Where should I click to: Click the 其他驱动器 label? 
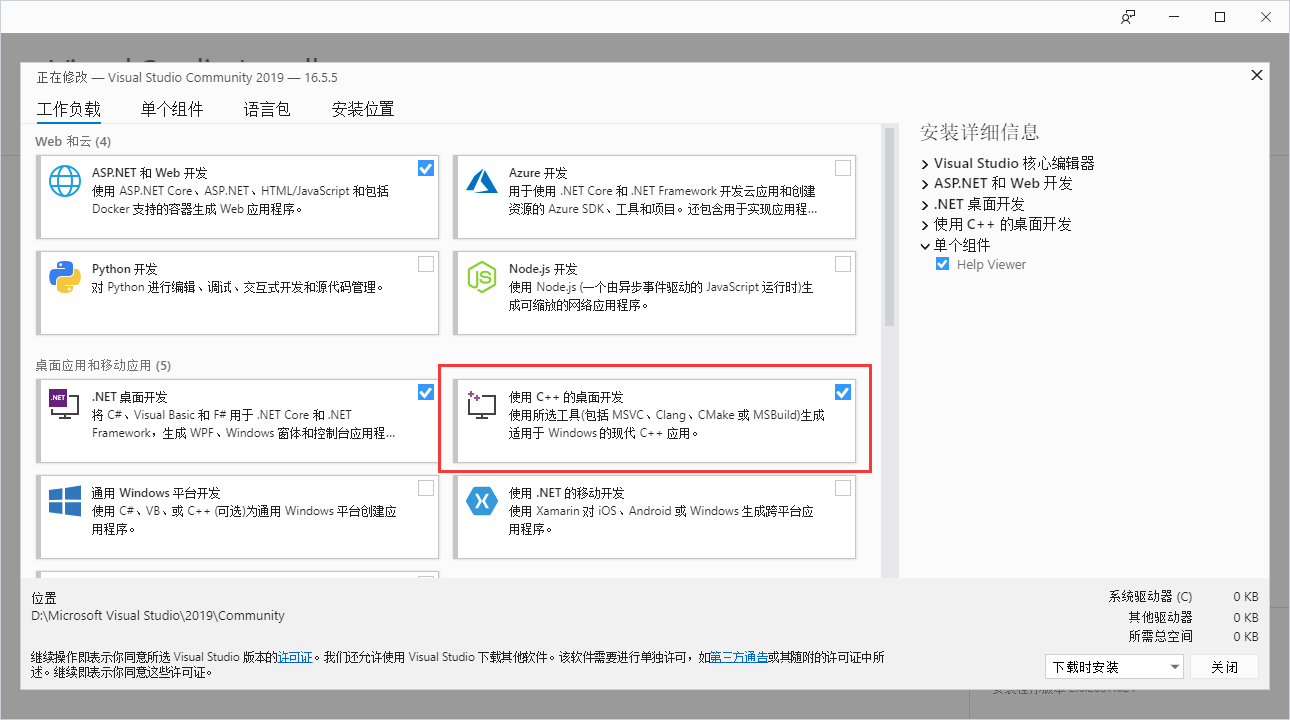(1160, 617)
